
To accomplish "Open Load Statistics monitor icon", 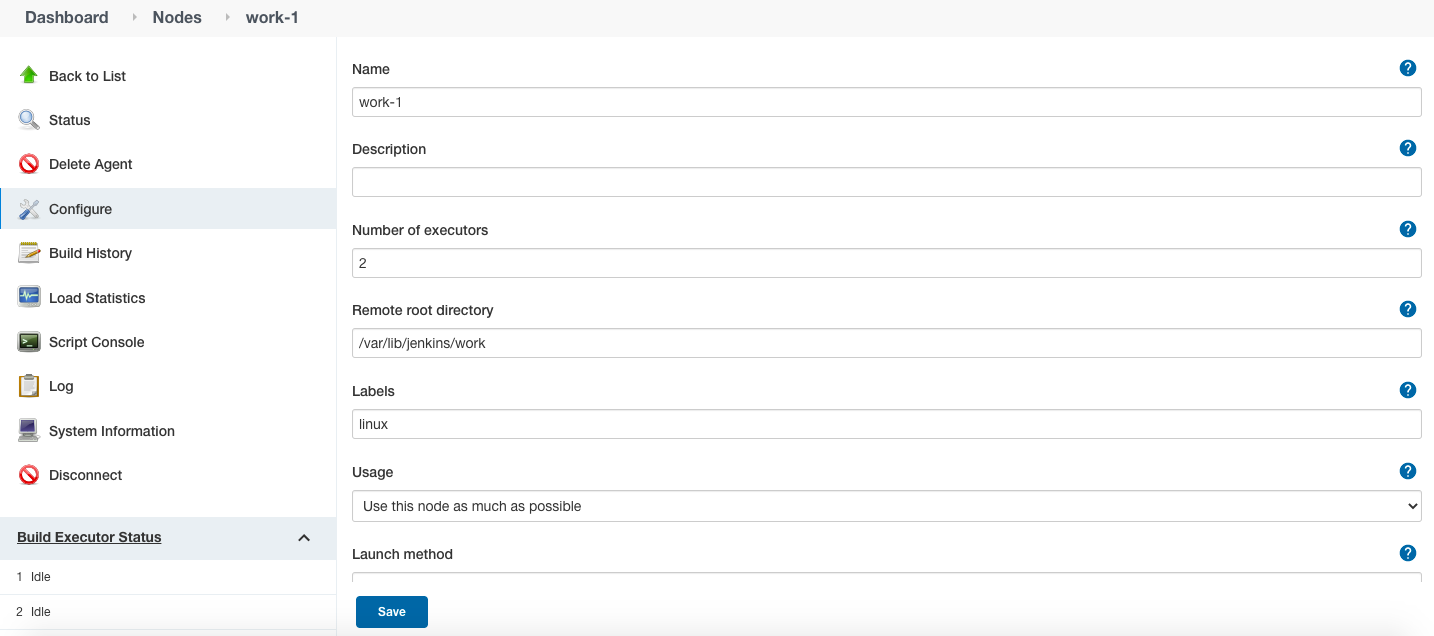I will (x=29, y=297).
